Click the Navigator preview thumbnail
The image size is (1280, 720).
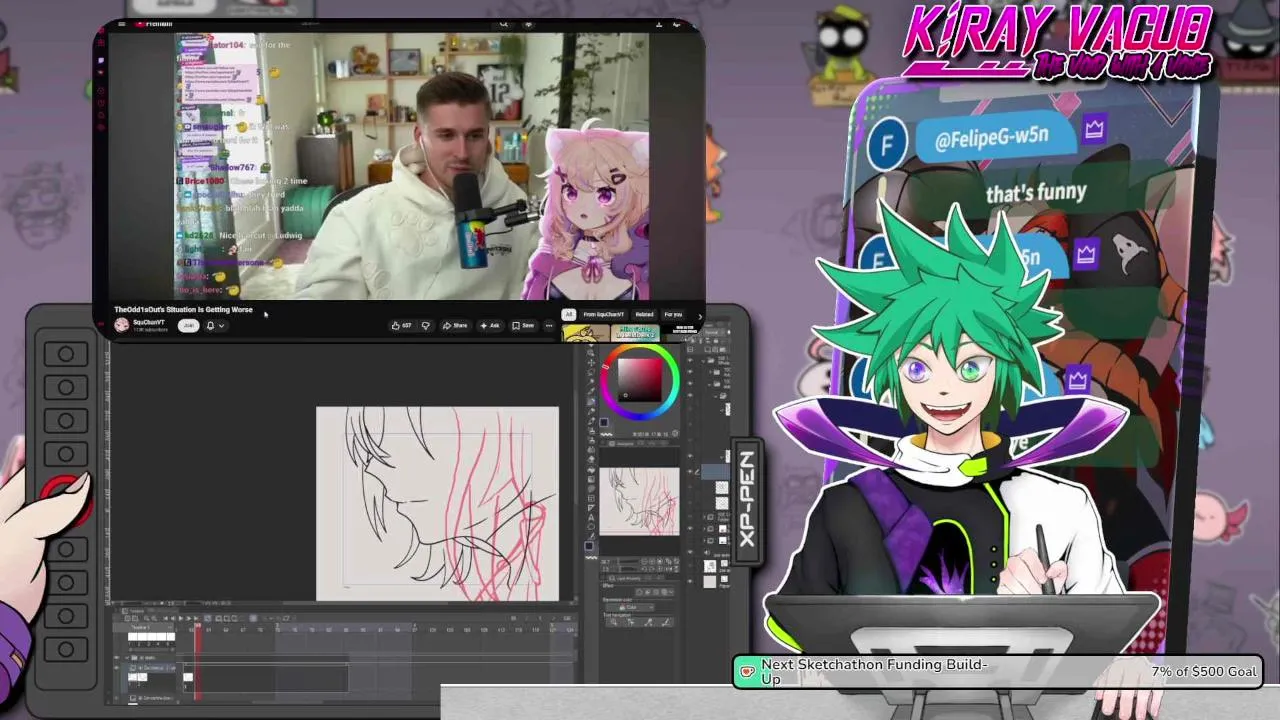tap(640, 501)
